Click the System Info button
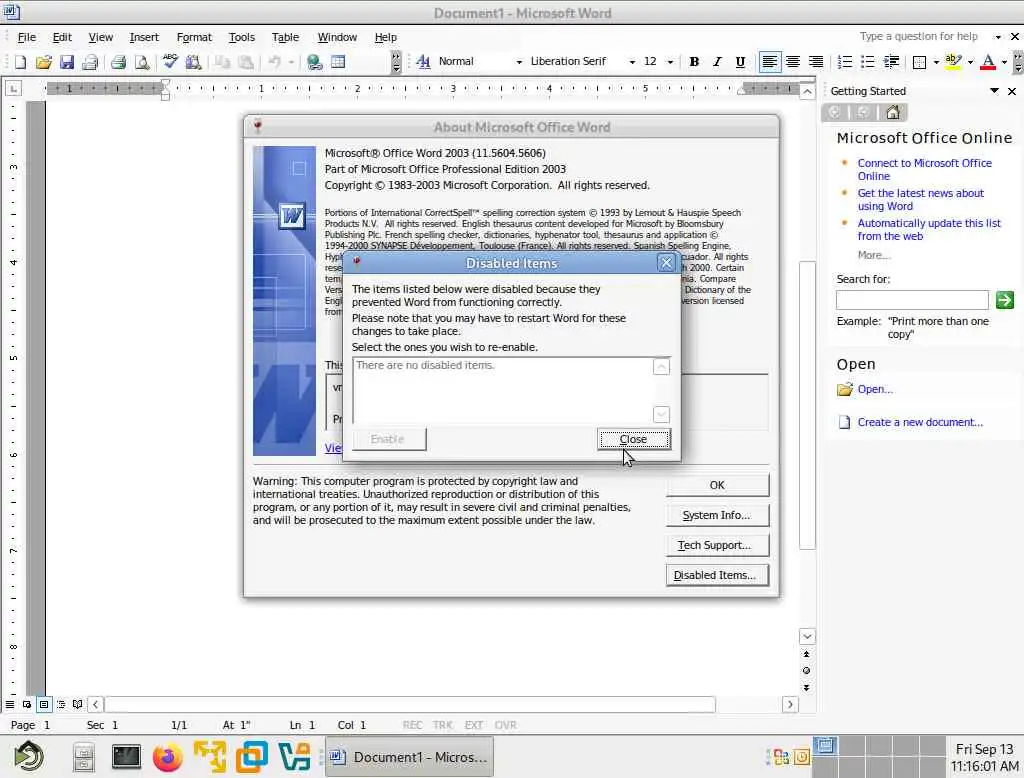The height and width of the screenshot is (778, 1024). (717, 515)
